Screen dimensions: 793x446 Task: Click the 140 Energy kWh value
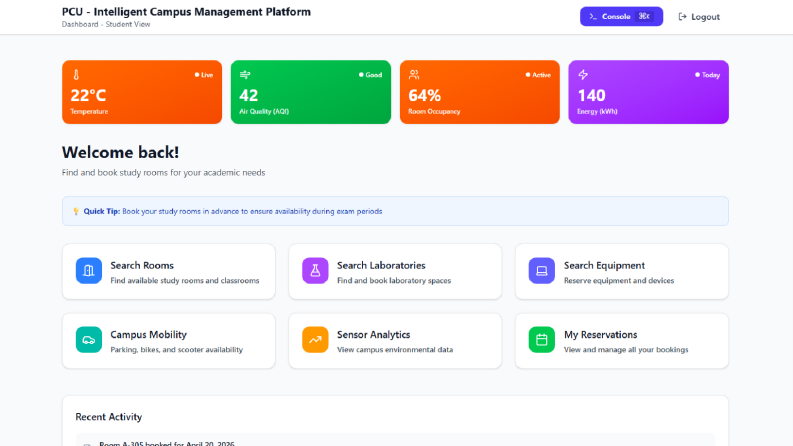(x=591, y=95)
